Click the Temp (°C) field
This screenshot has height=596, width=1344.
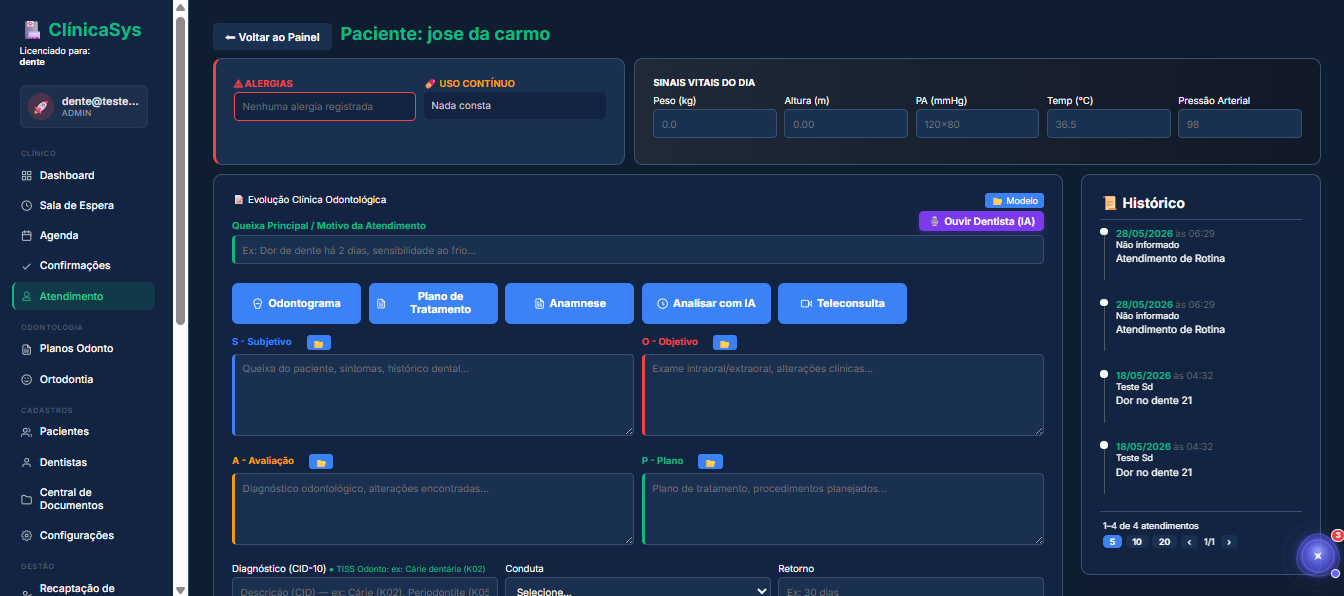(x=1108, y=123)
